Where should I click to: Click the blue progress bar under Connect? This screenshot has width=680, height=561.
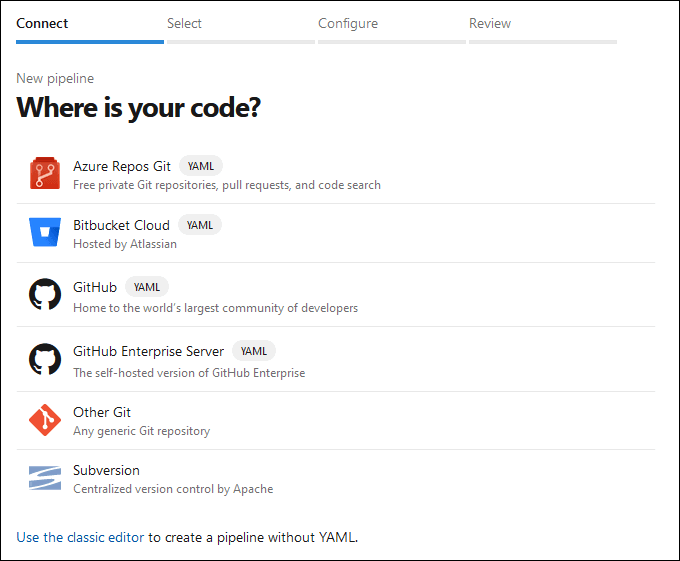click(x=90, y=42)
